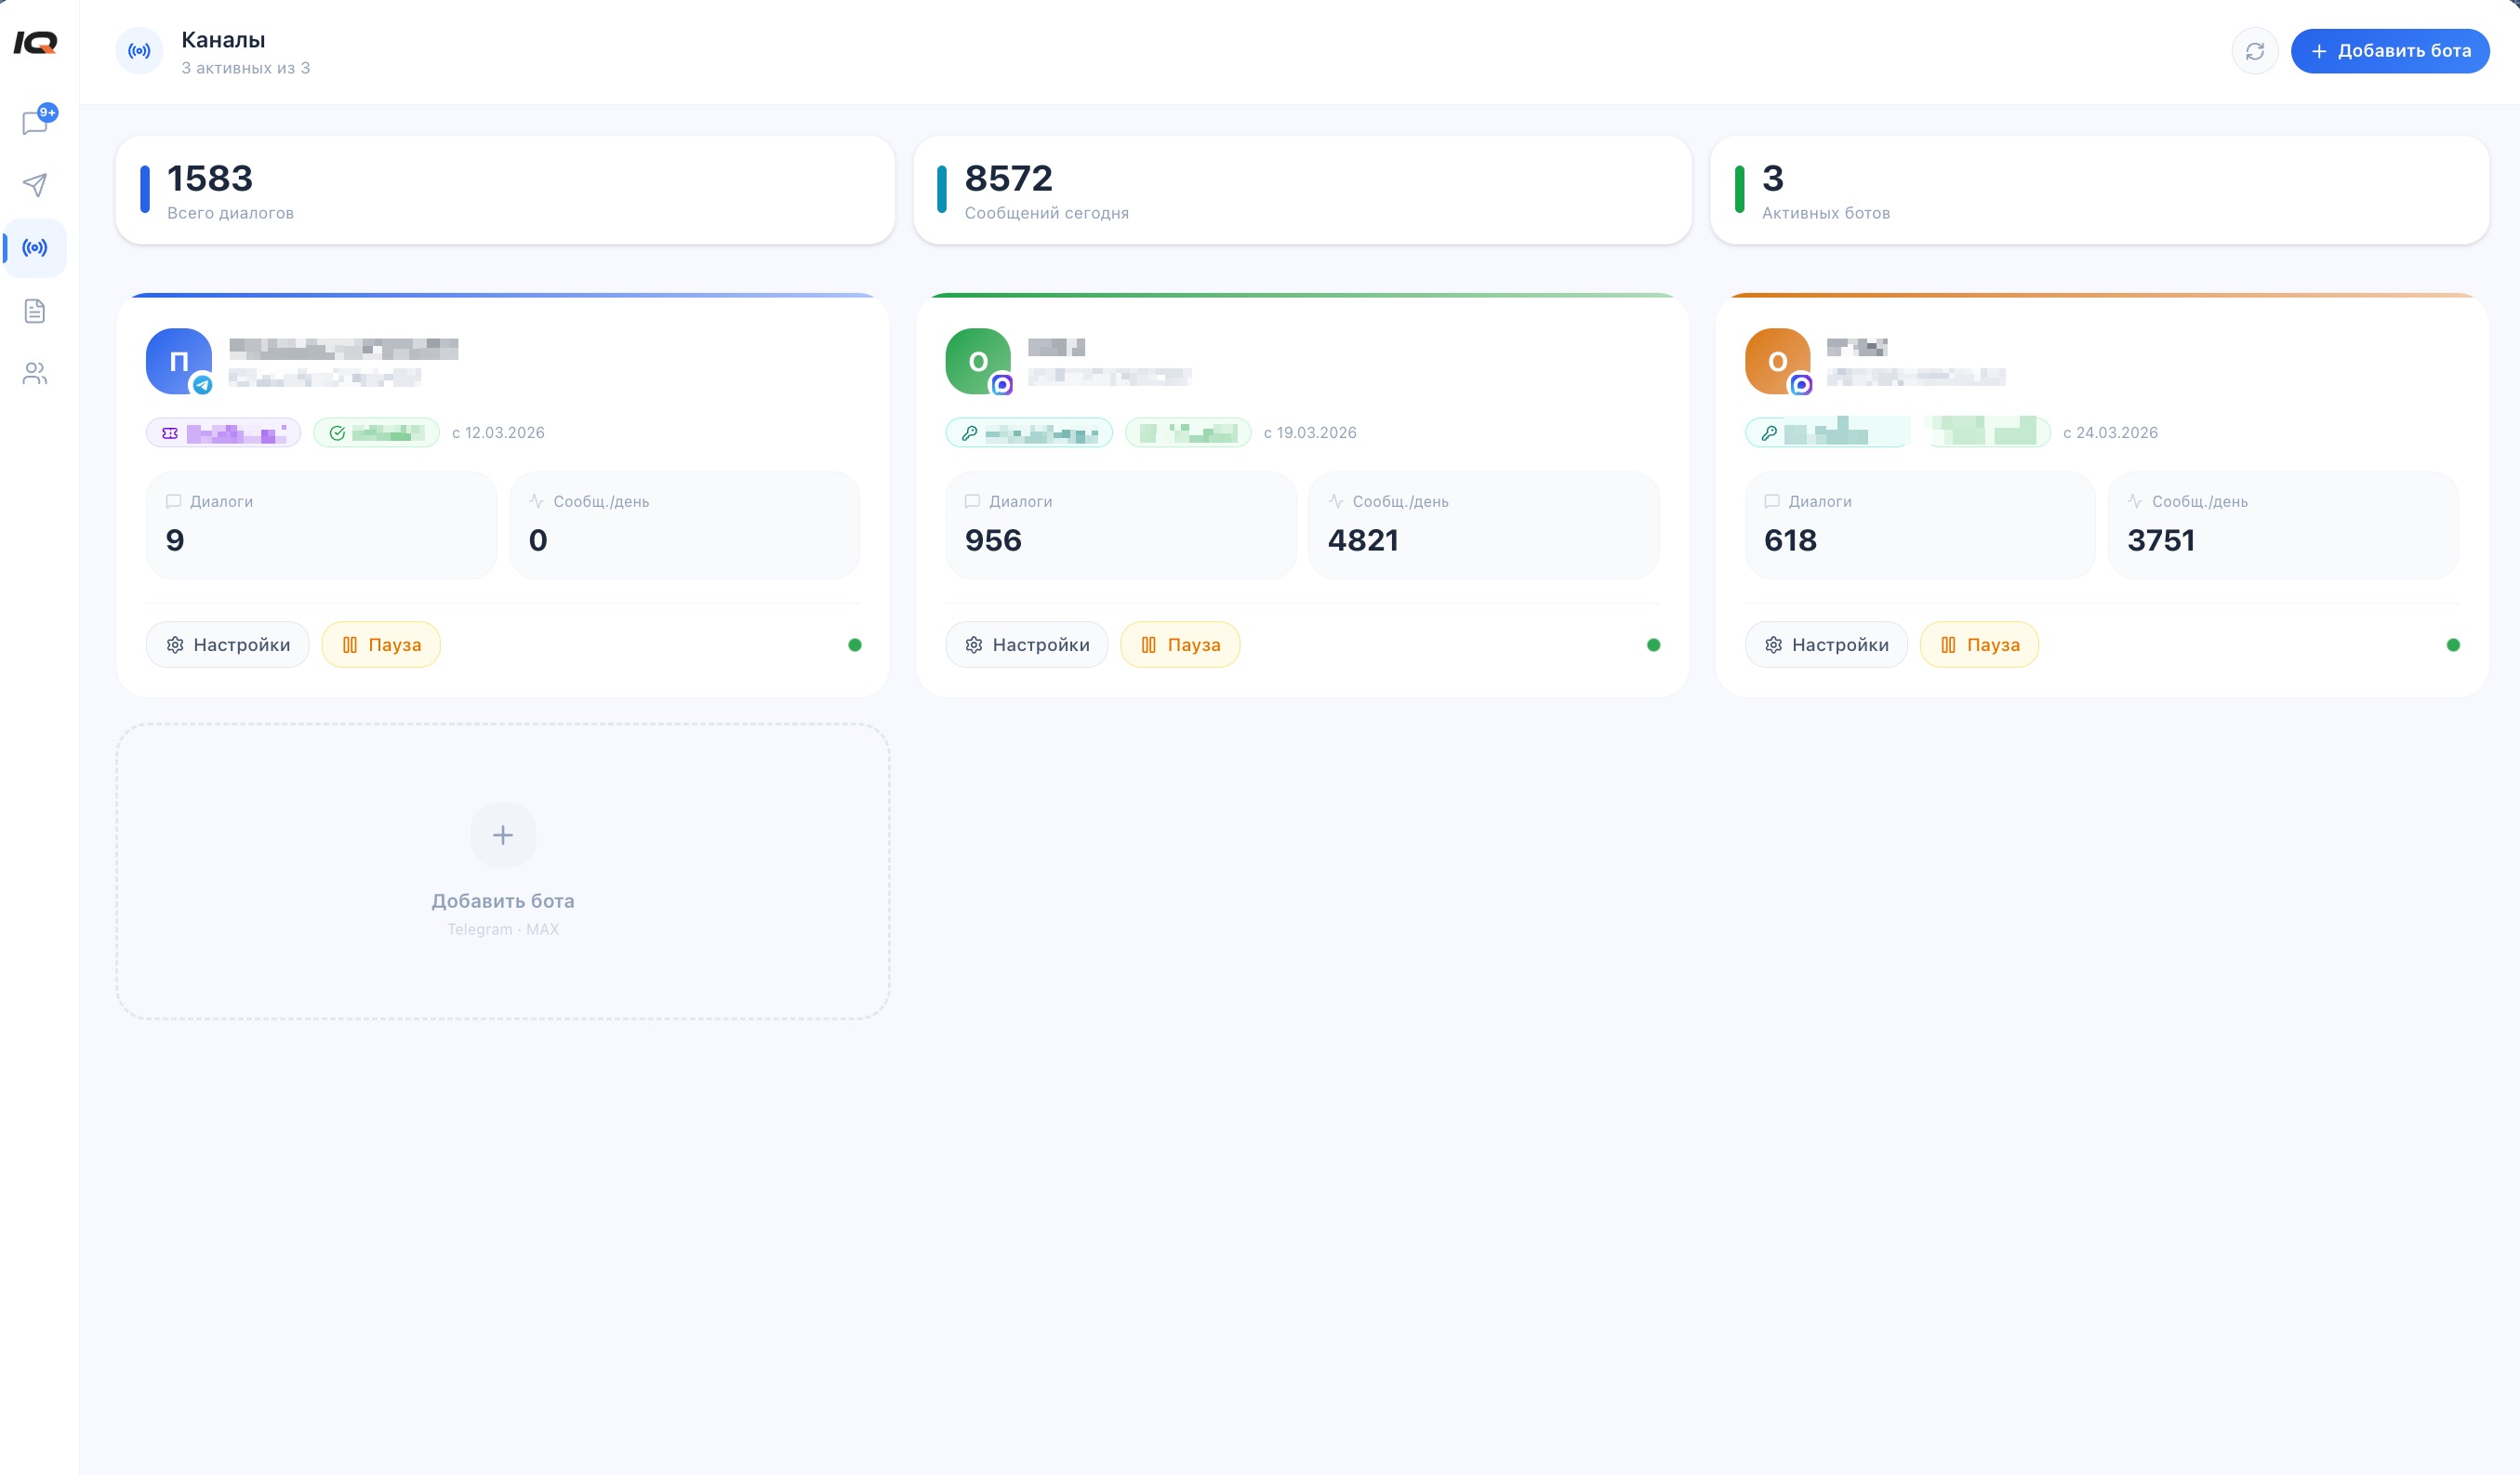Click the Всего диалогов stat card
2520x1475 pixels.
tap(505, 190)
